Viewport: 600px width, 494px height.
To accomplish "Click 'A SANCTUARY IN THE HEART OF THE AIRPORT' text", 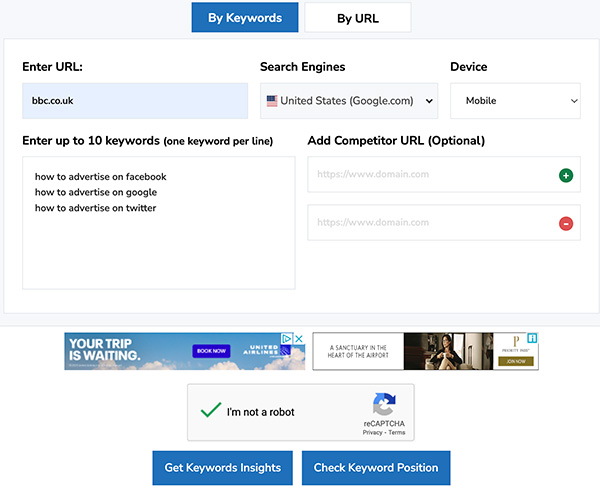I will tap(358, 351).
